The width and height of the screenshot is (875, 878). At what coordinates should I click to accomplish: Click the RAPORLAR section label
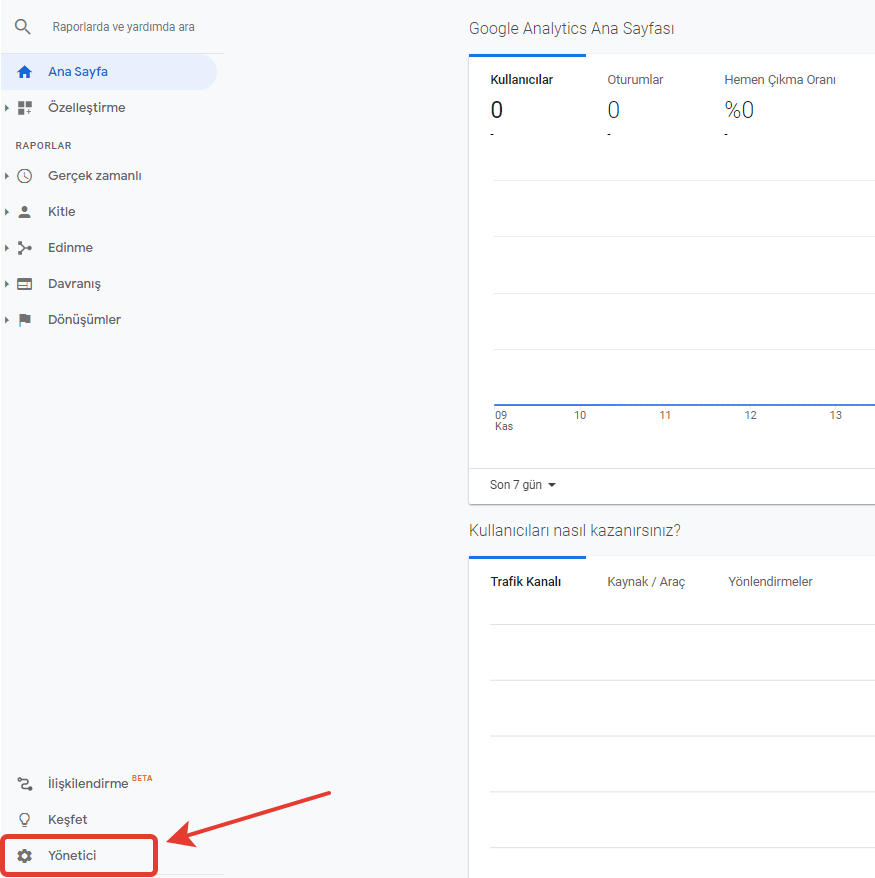point(44,146)
